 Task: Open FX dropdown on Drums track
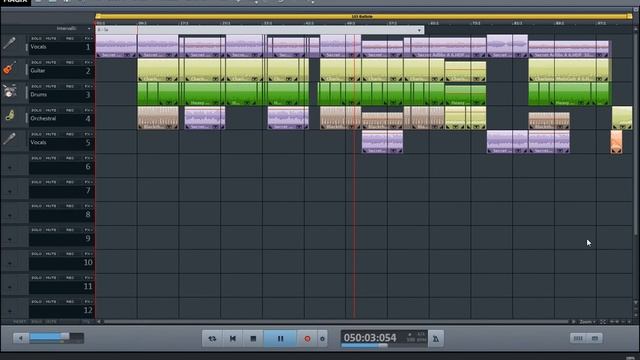tap(88, 87)
